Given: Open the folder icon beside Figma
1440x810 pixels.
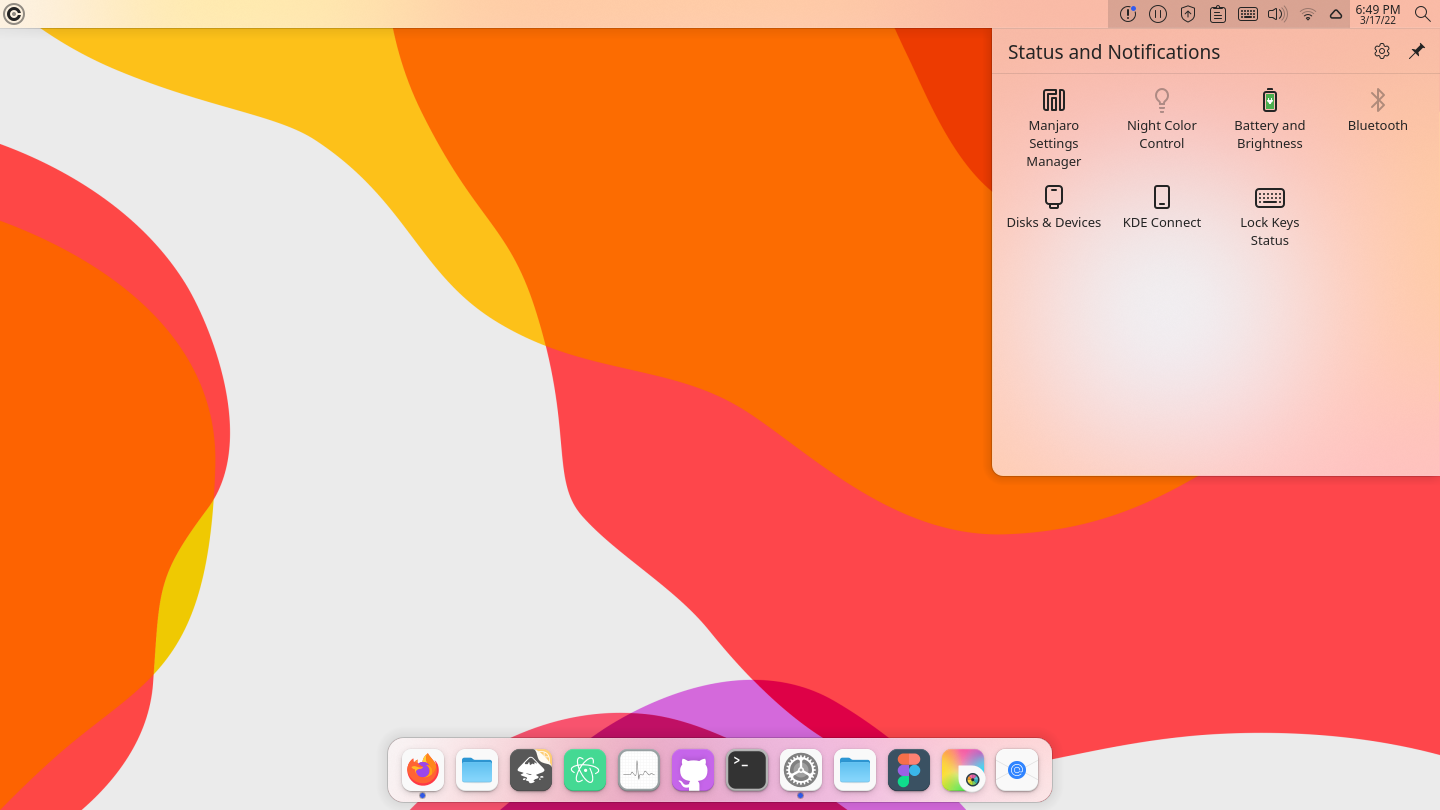Looking at the screenshot, I should tap(855, 770).
